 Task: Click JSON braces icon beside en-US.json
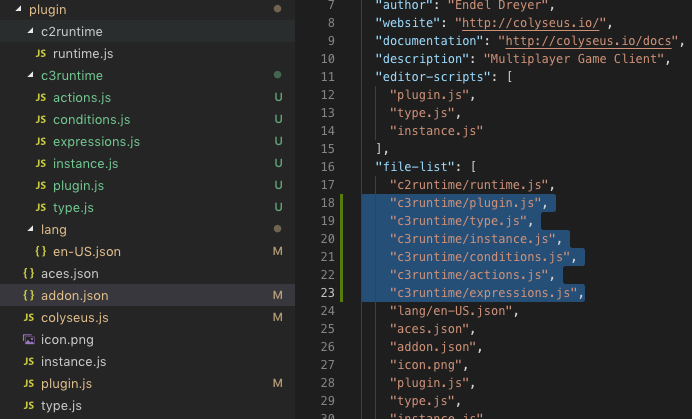click(41, 251)
